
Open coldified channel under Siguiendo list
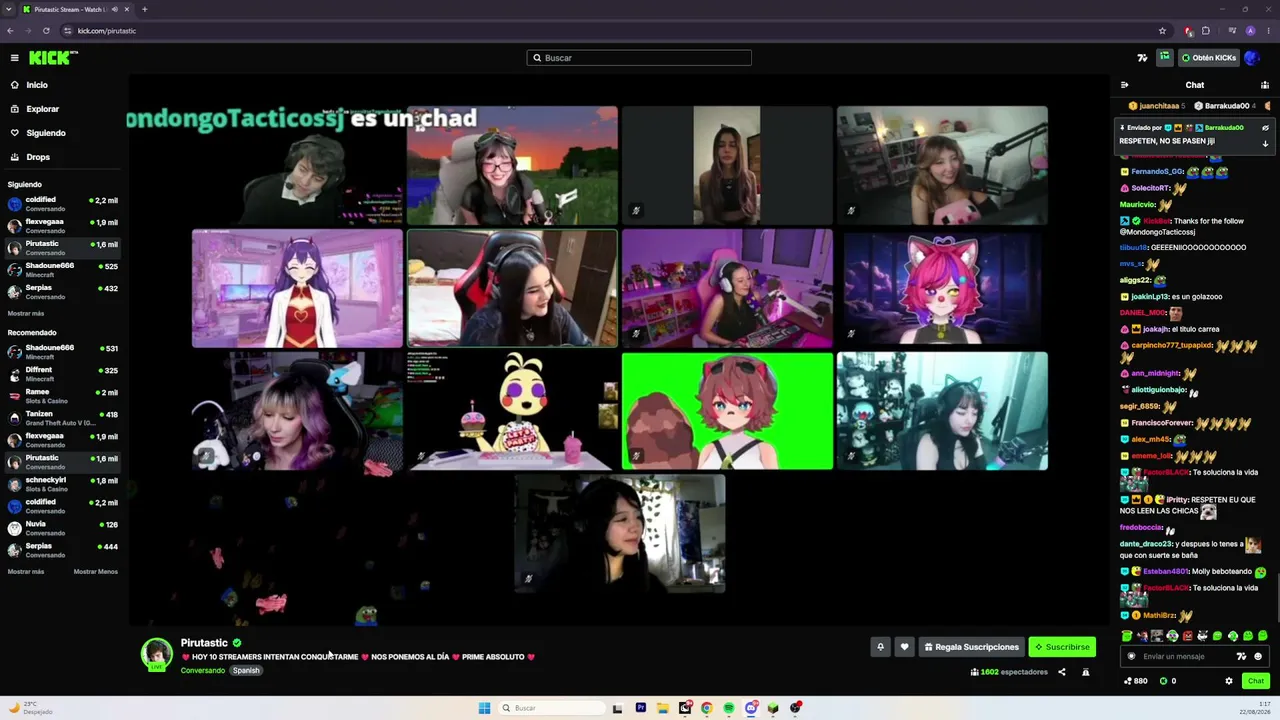(x=64, y=204)
